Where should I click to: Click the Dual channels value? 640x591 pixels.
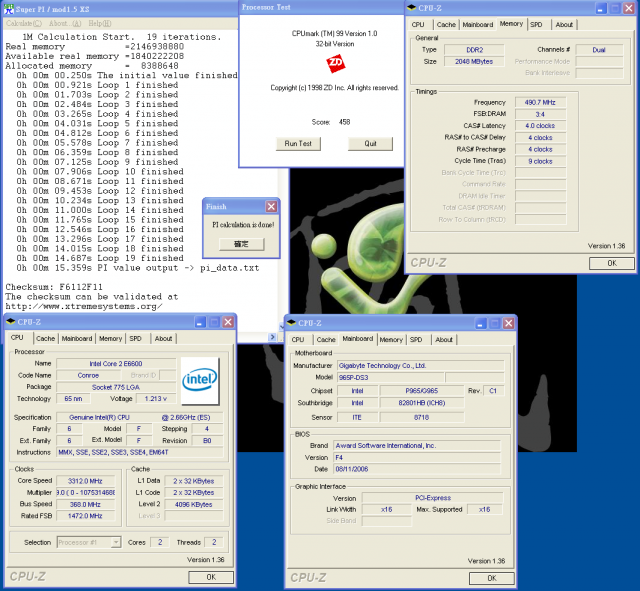[x=599, y=50]
